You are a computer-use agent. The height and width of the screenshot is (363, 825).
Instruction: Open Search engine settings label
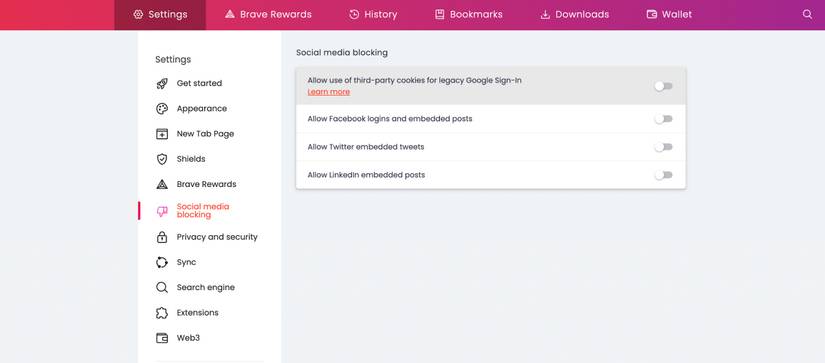tap(206, 288)
